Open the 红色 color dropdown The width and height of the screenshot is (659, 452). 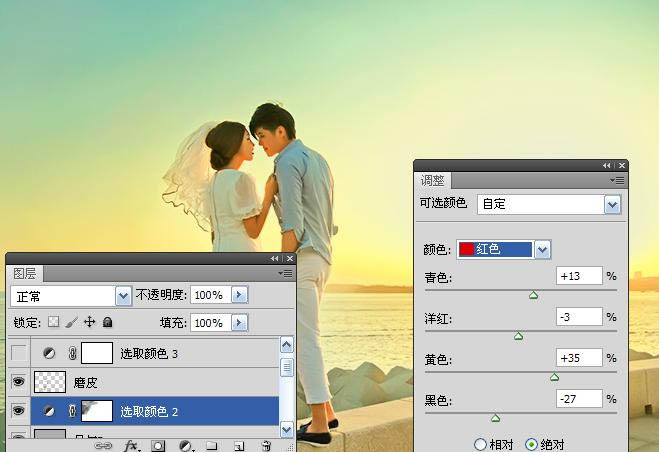[x=542, y=249]
